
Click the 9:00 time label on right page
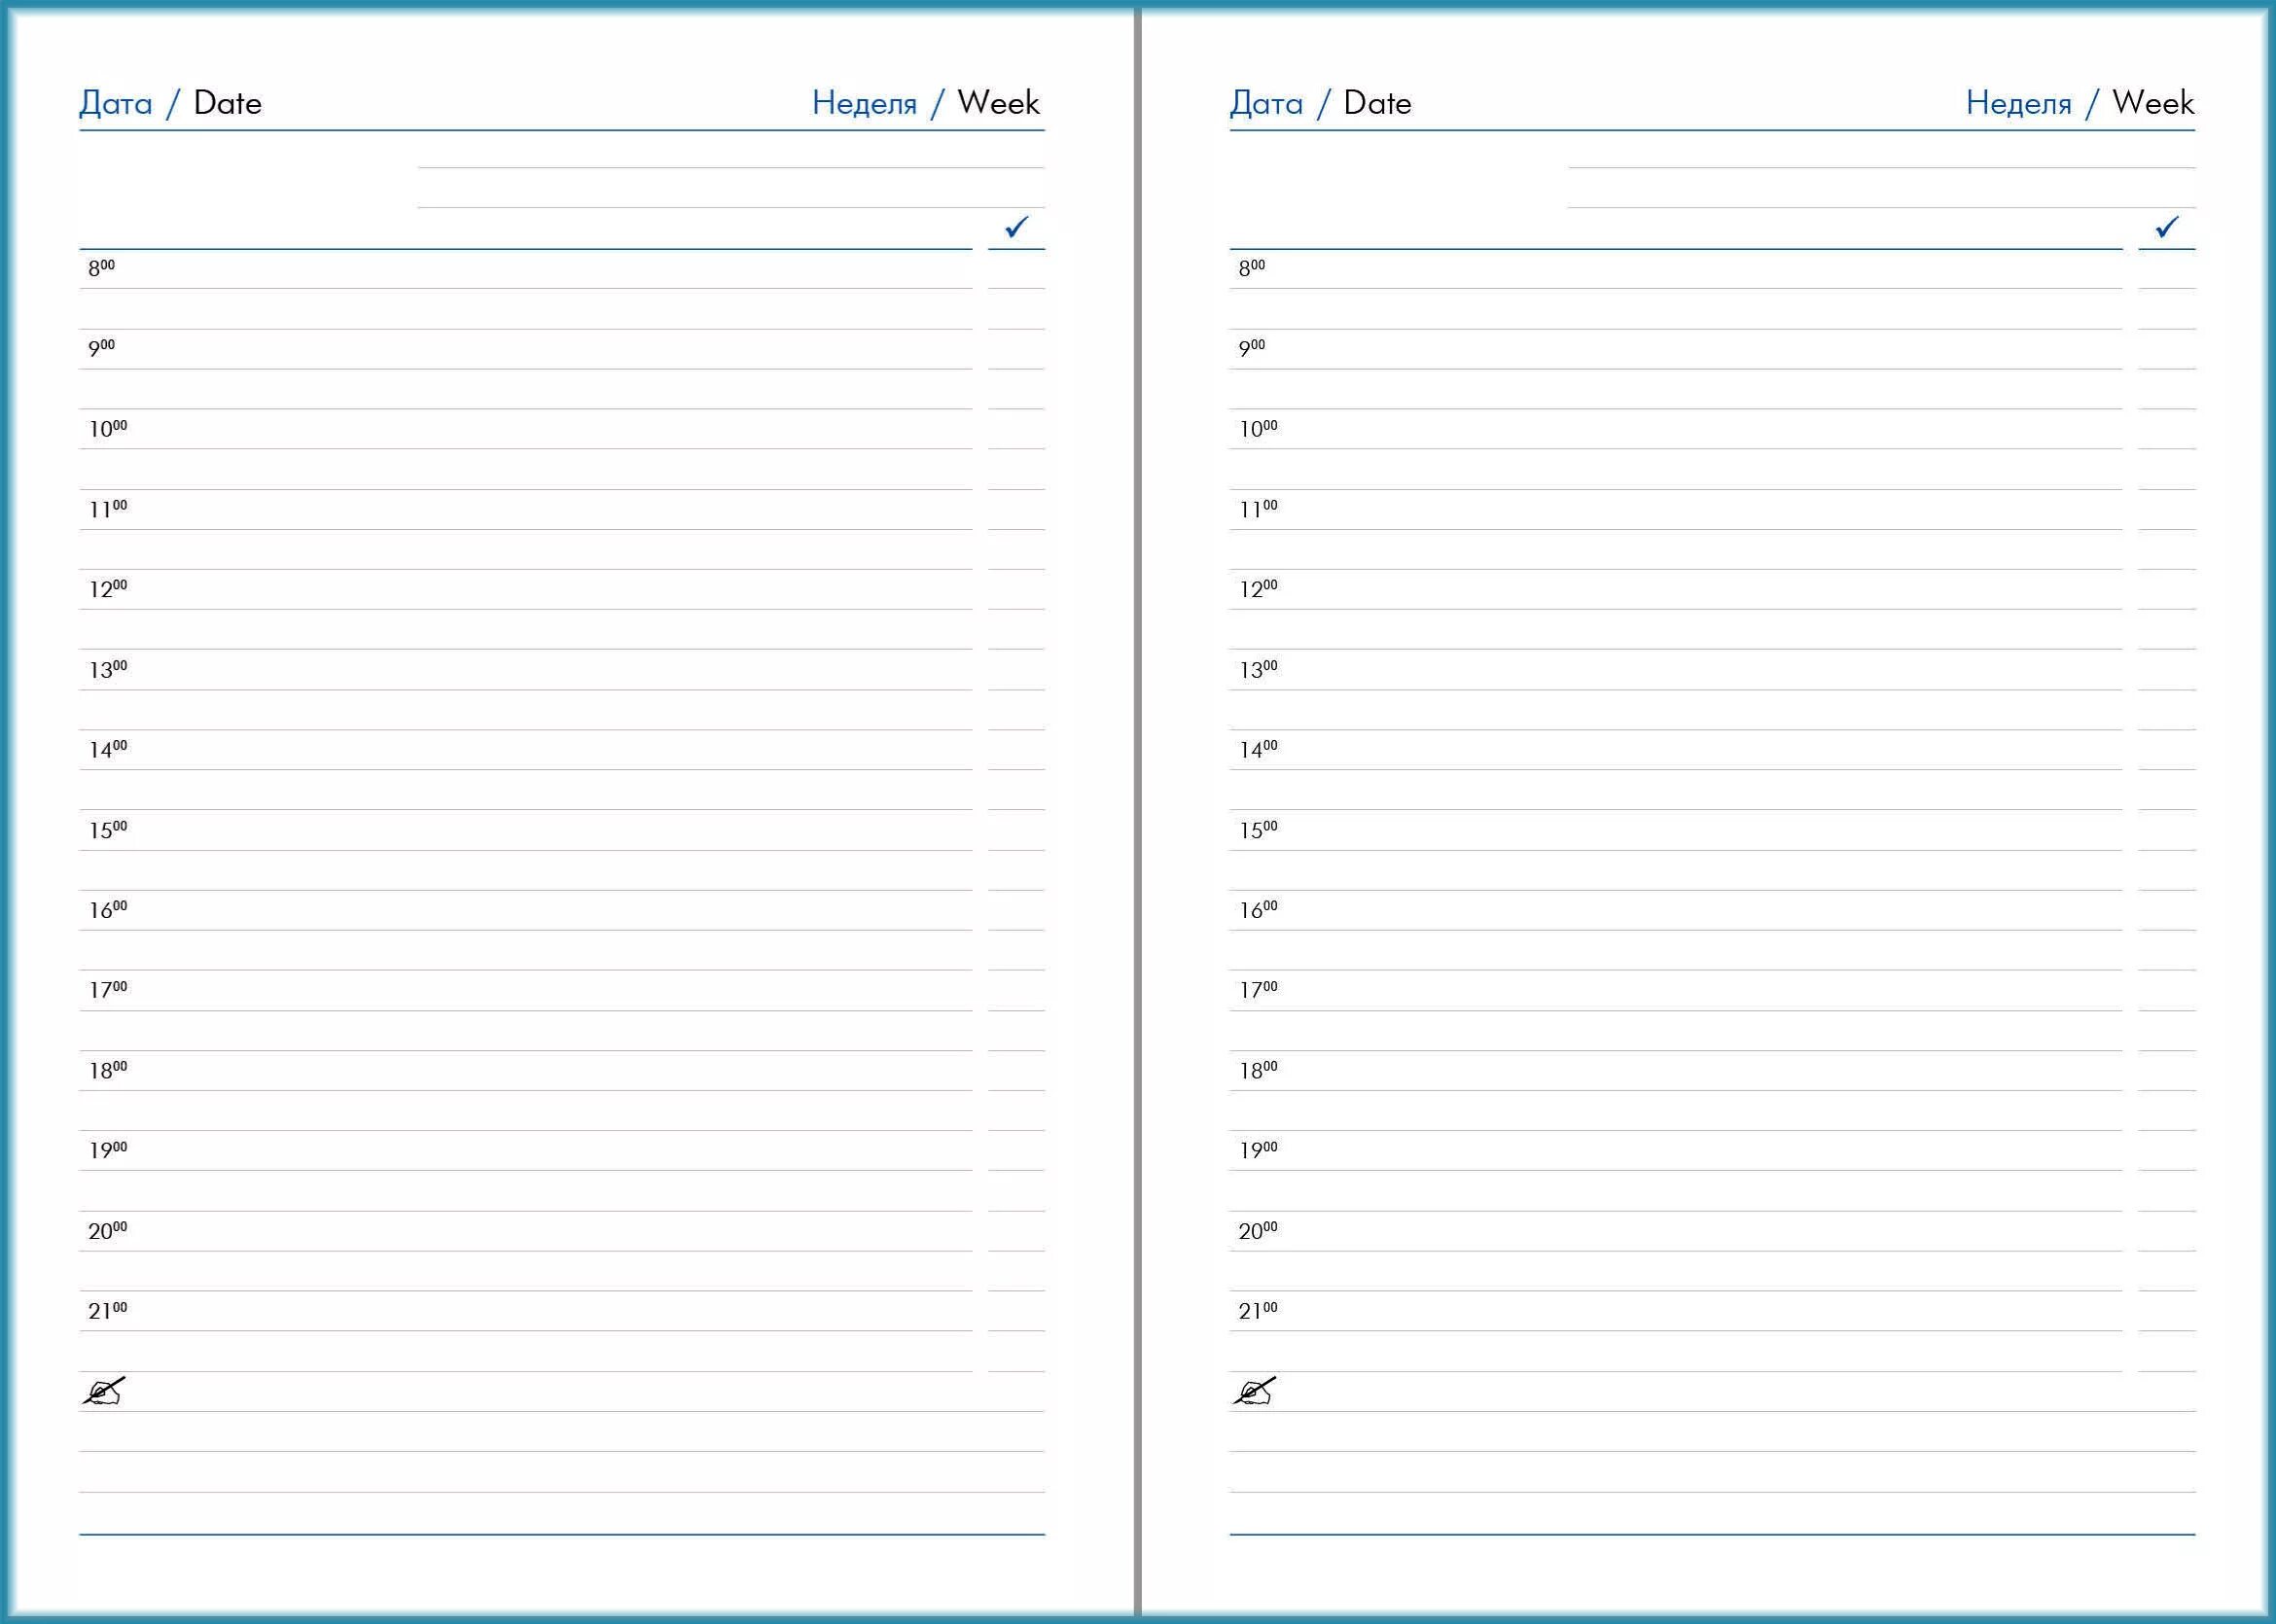[x=1251, y=348]
